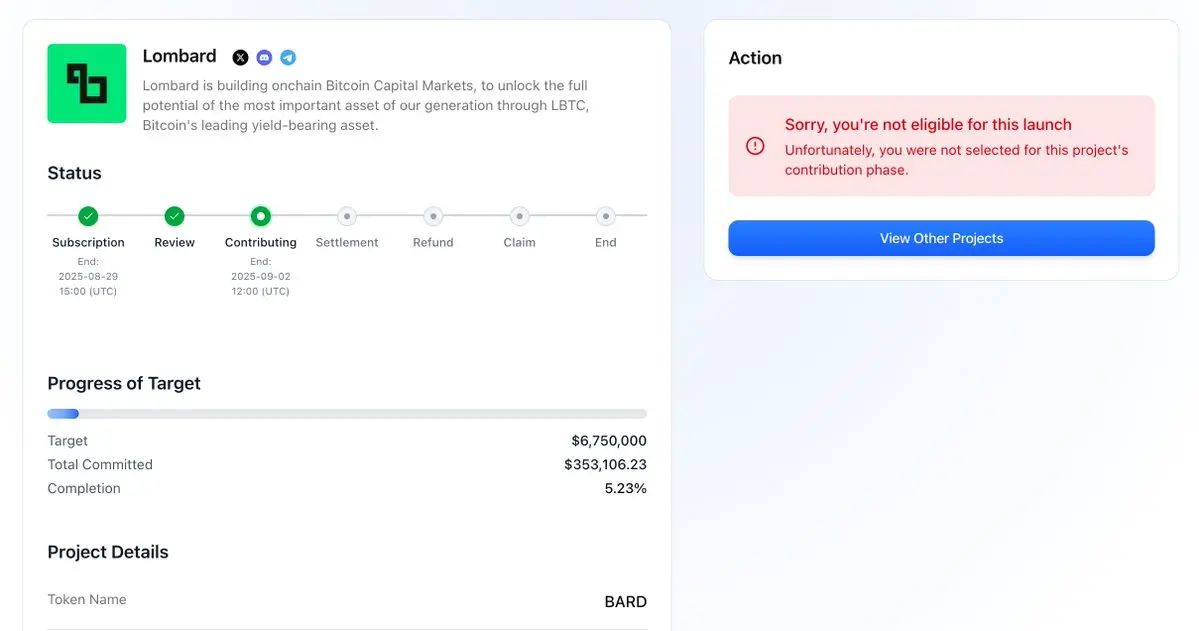1199x631 pixels.
Task: Select the Settlement step marker
Action: click(347, 216)
